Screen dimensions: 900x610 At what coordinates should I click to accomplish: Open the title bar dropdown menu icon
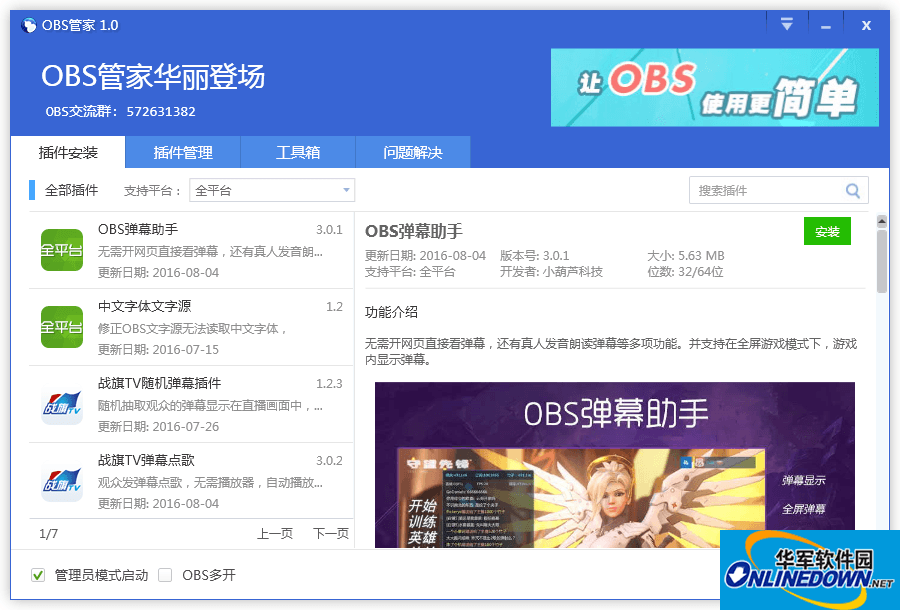pyautogui.click(x=786, y=25)
